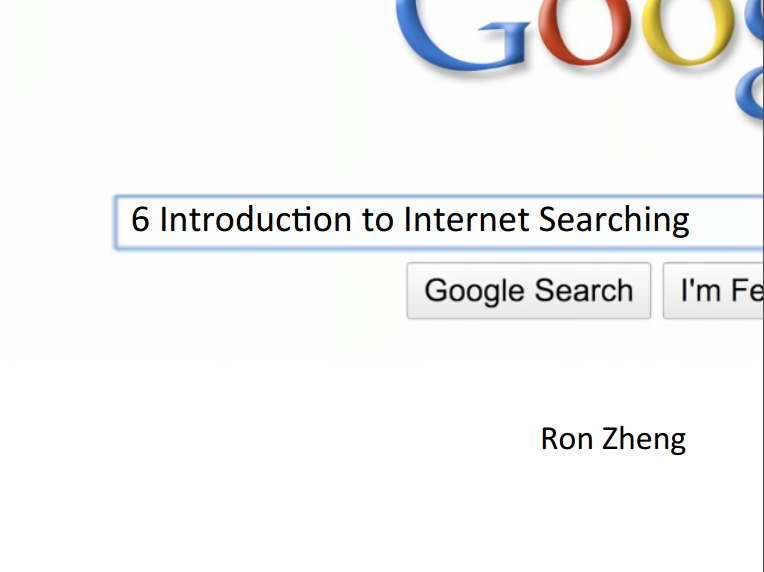Click the blank start of search box before 6
Image resolution: width=764 pixels, height=572 pixels.
[124, 222]
